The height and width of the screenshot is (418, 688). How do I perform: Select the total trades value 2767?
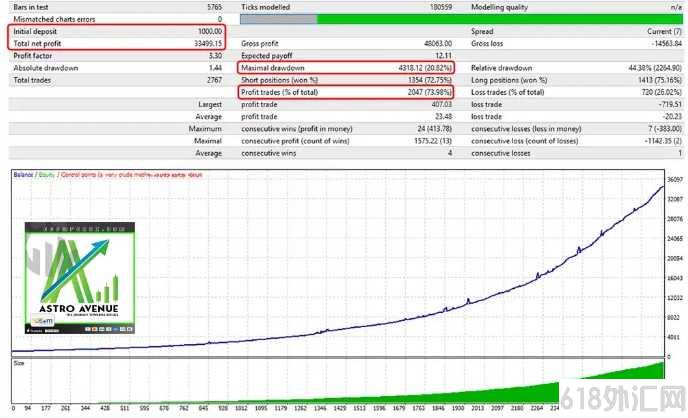coord(215,80)
